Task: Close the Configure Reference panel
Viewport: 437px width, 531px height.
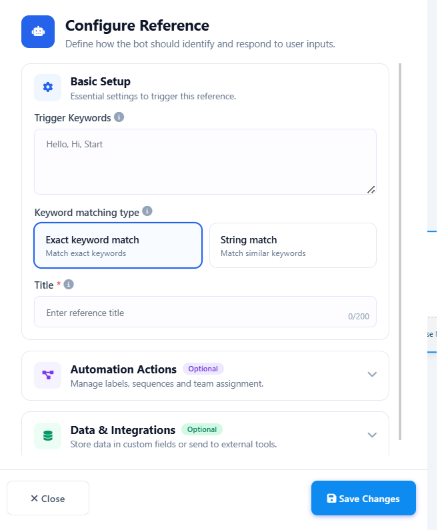Action: (x=48, y=498)
